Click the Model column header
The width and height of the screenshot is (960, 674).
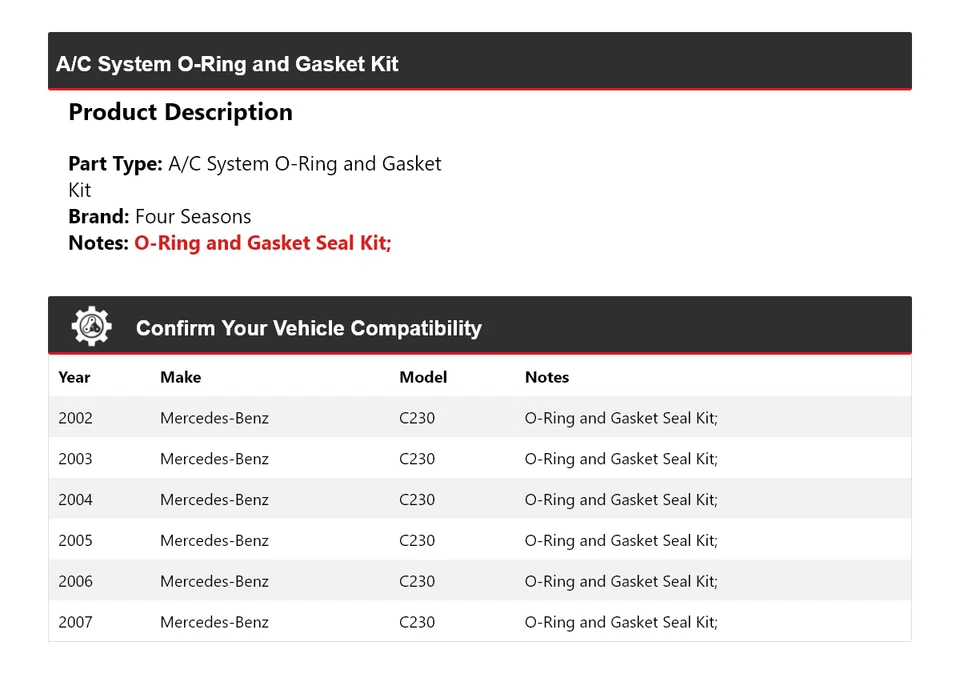[x=423, y=377]
